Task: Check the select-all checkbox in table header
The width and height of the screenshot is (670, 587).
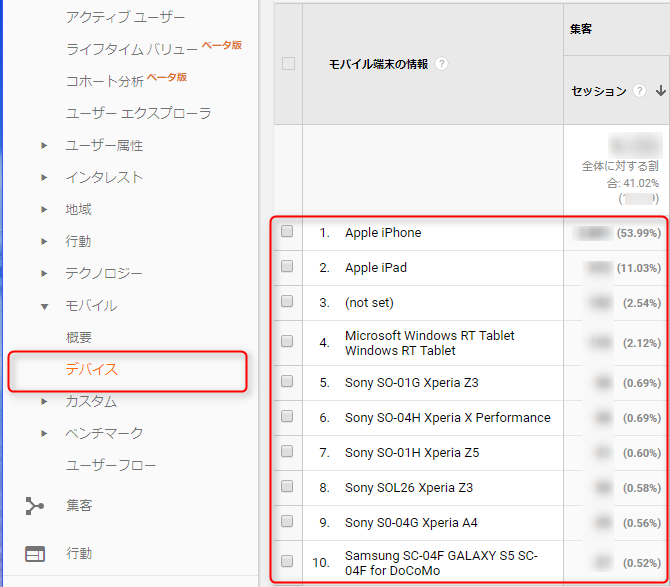Action: click(x=288, y=64)
